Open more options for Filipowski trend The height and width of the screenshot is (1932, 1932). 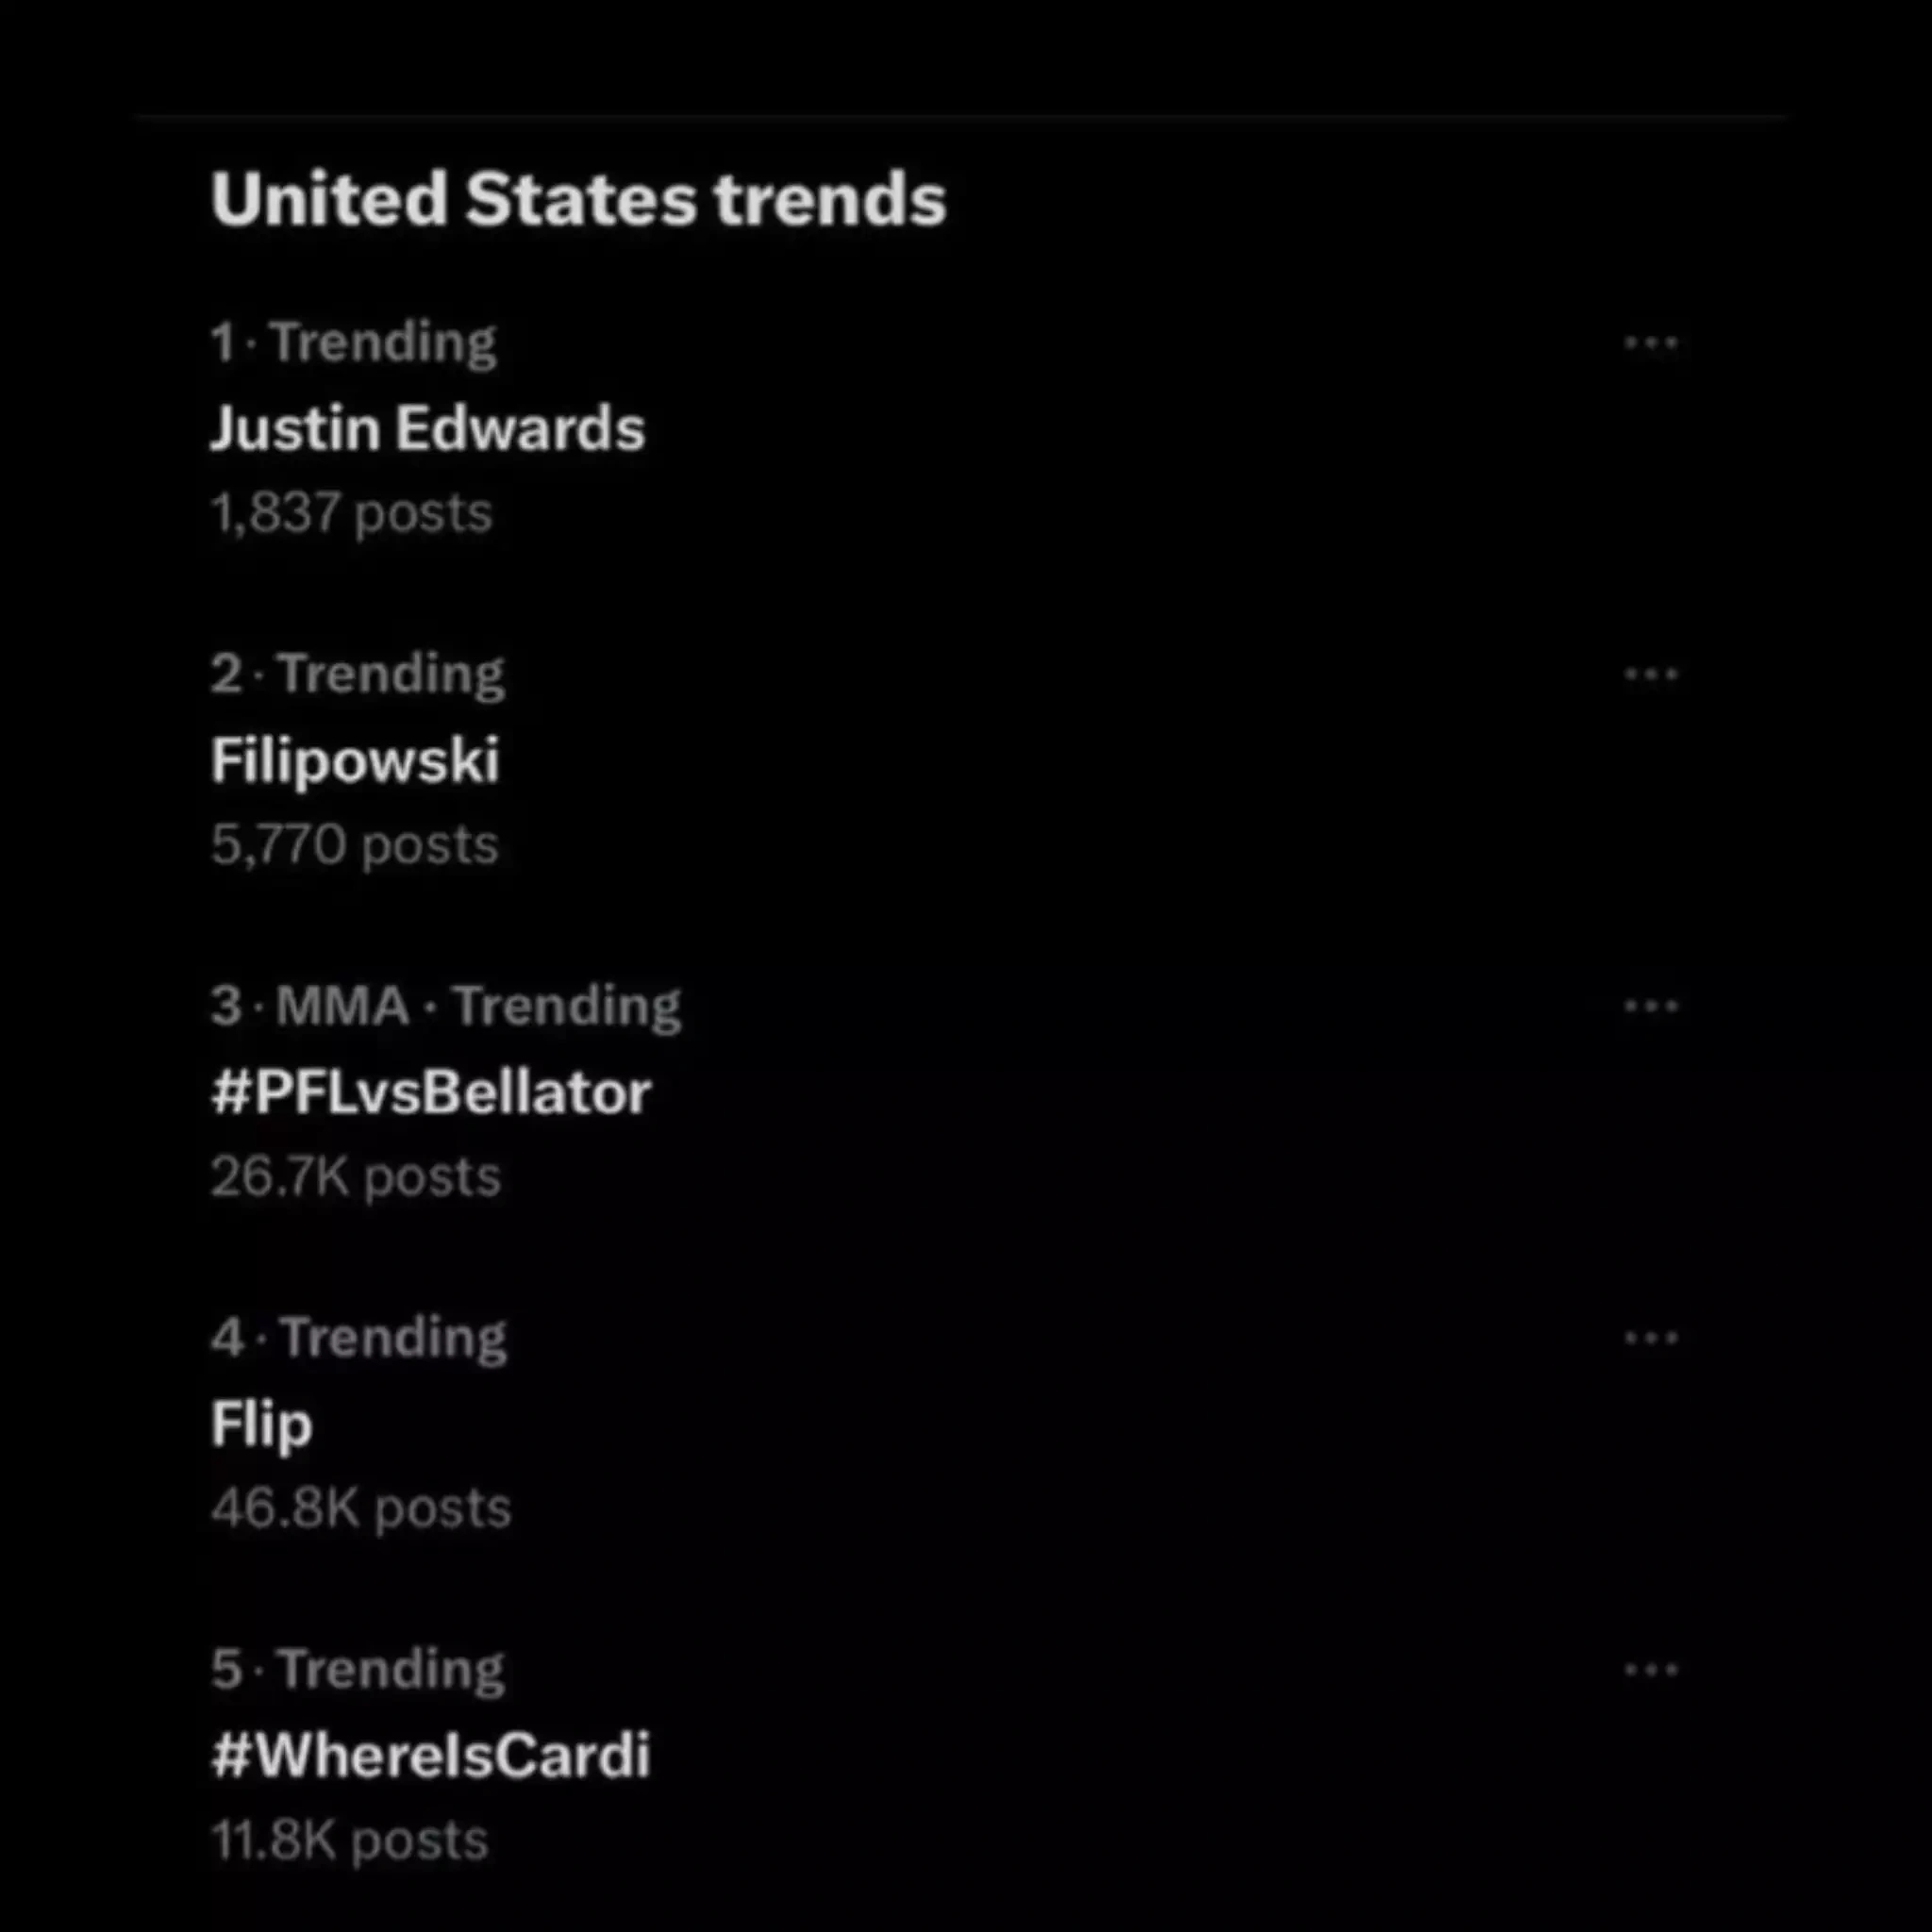pos(1650,675)
